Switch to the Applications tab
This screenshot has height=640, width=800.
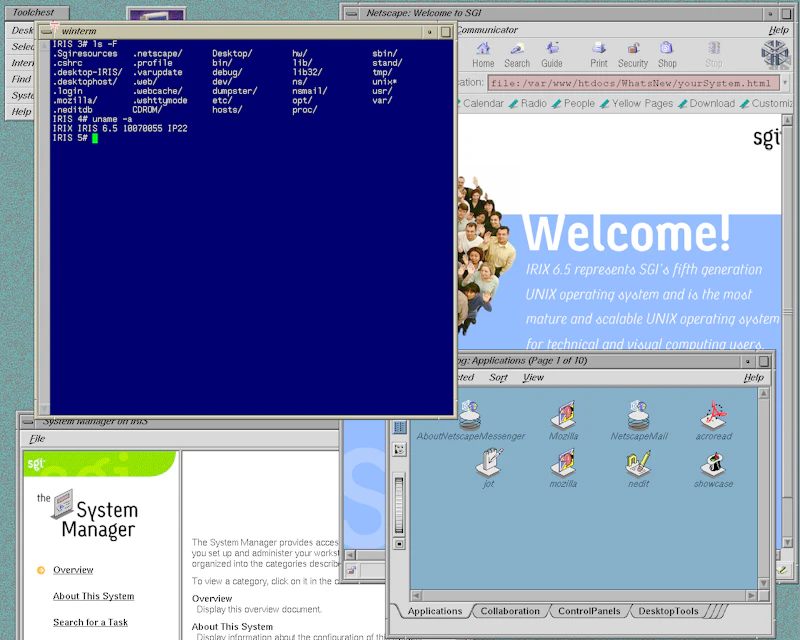point(435,611)
